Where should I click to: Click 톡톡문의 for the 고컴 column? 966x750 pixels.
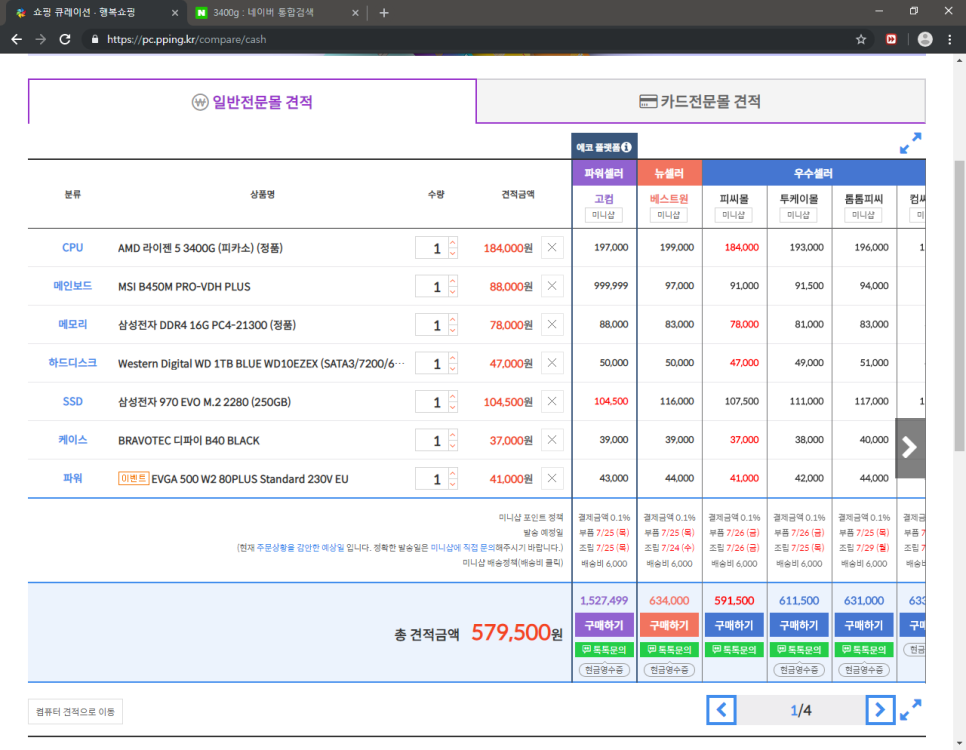tap(604, 650)
